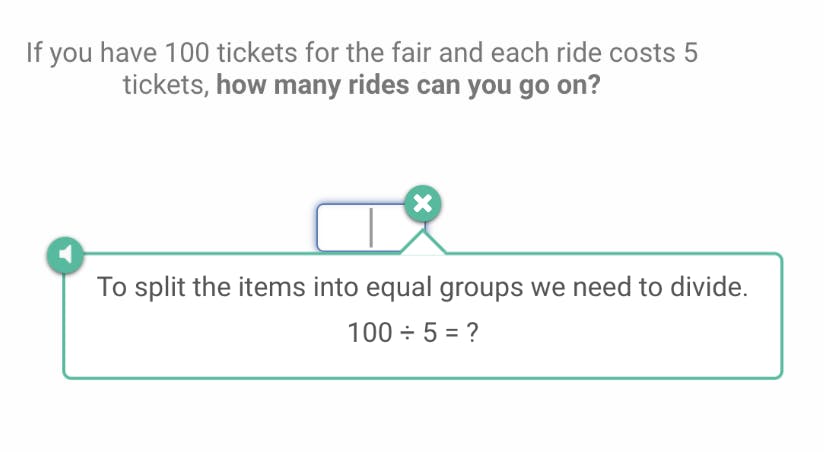824x452 pixels.
Task: Click the bold "how many rides can you go on?" text
Action: (408, 85)
